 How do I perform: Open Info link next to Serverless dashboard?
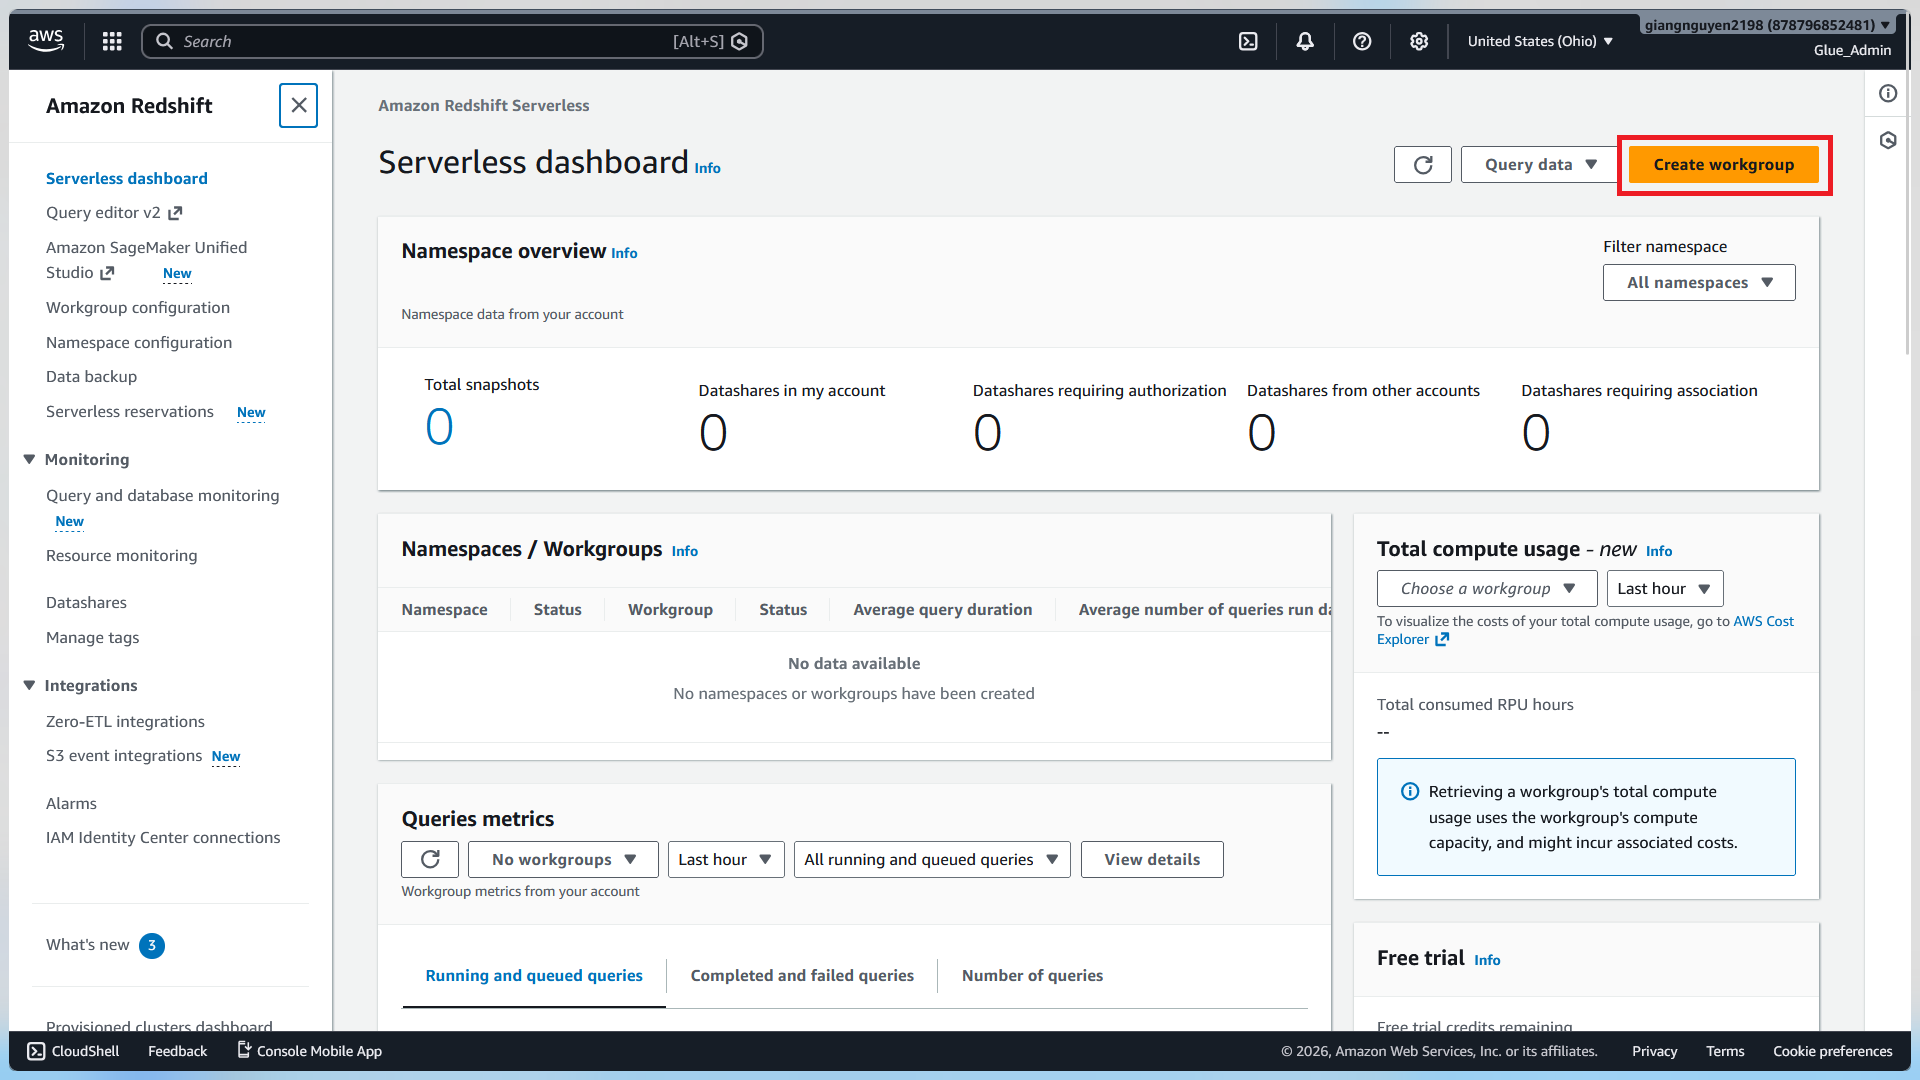click(707, 168)
